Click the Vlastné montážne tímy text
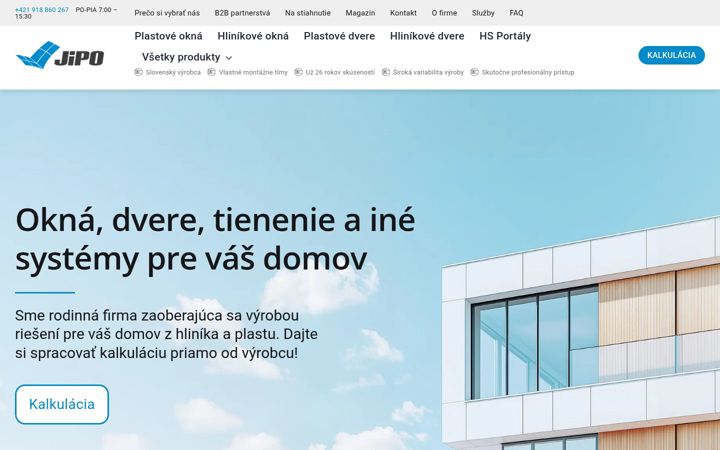Image resolution: width=720 pixels, height=450 pixels. pyautogui.click(x=253, y=72)
